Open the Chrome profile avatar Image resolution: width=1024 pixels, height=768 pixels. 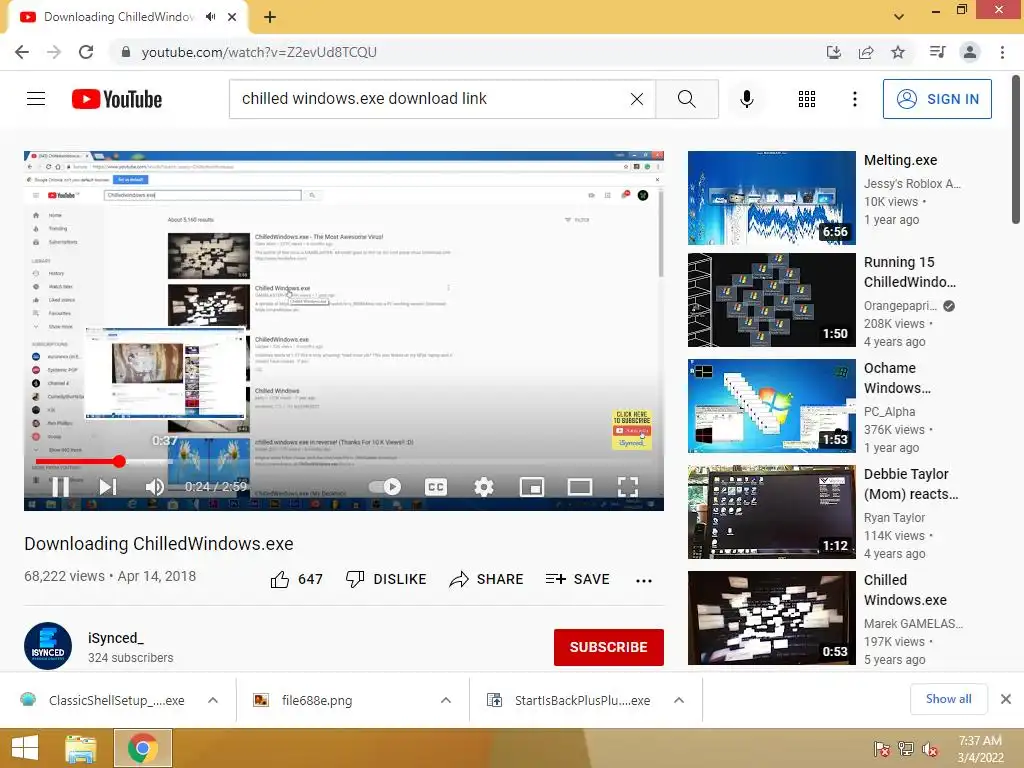pyautogui.click(x=970, y=52)
